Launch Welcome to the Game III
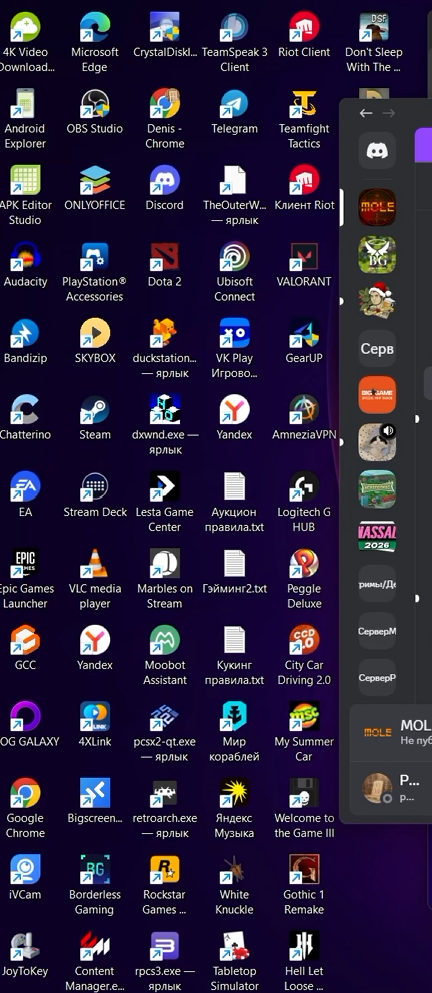Screen dimensions: 432x993 304,794
